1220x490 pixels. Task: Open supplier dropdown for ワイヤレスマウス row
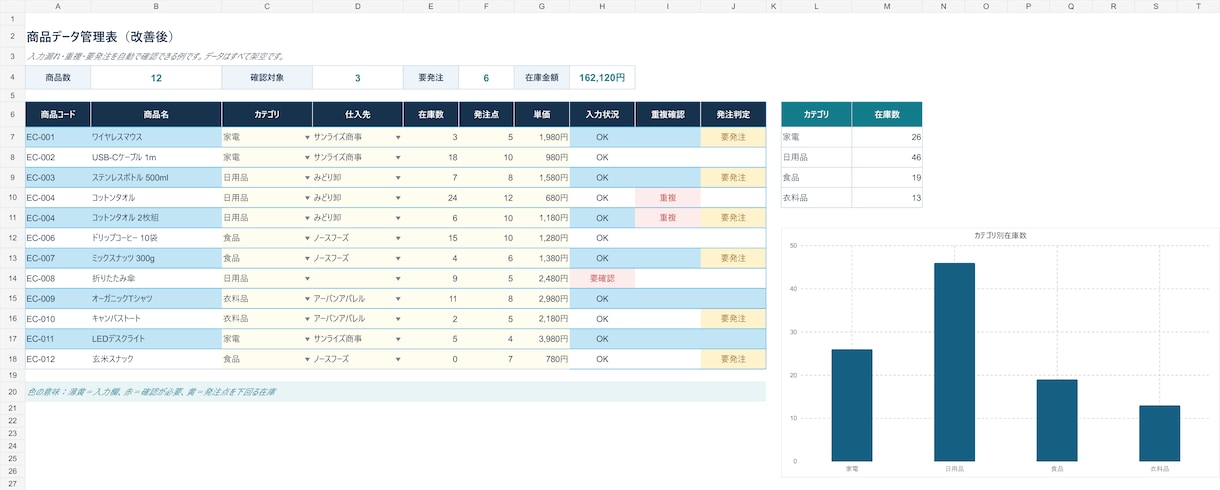(x=398, y=137)
